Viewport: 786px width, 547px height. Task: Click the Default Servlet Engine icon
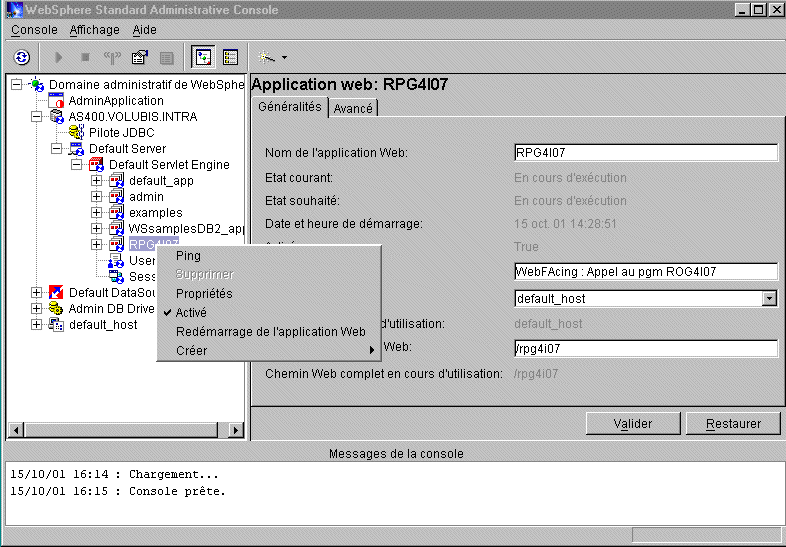96,164
